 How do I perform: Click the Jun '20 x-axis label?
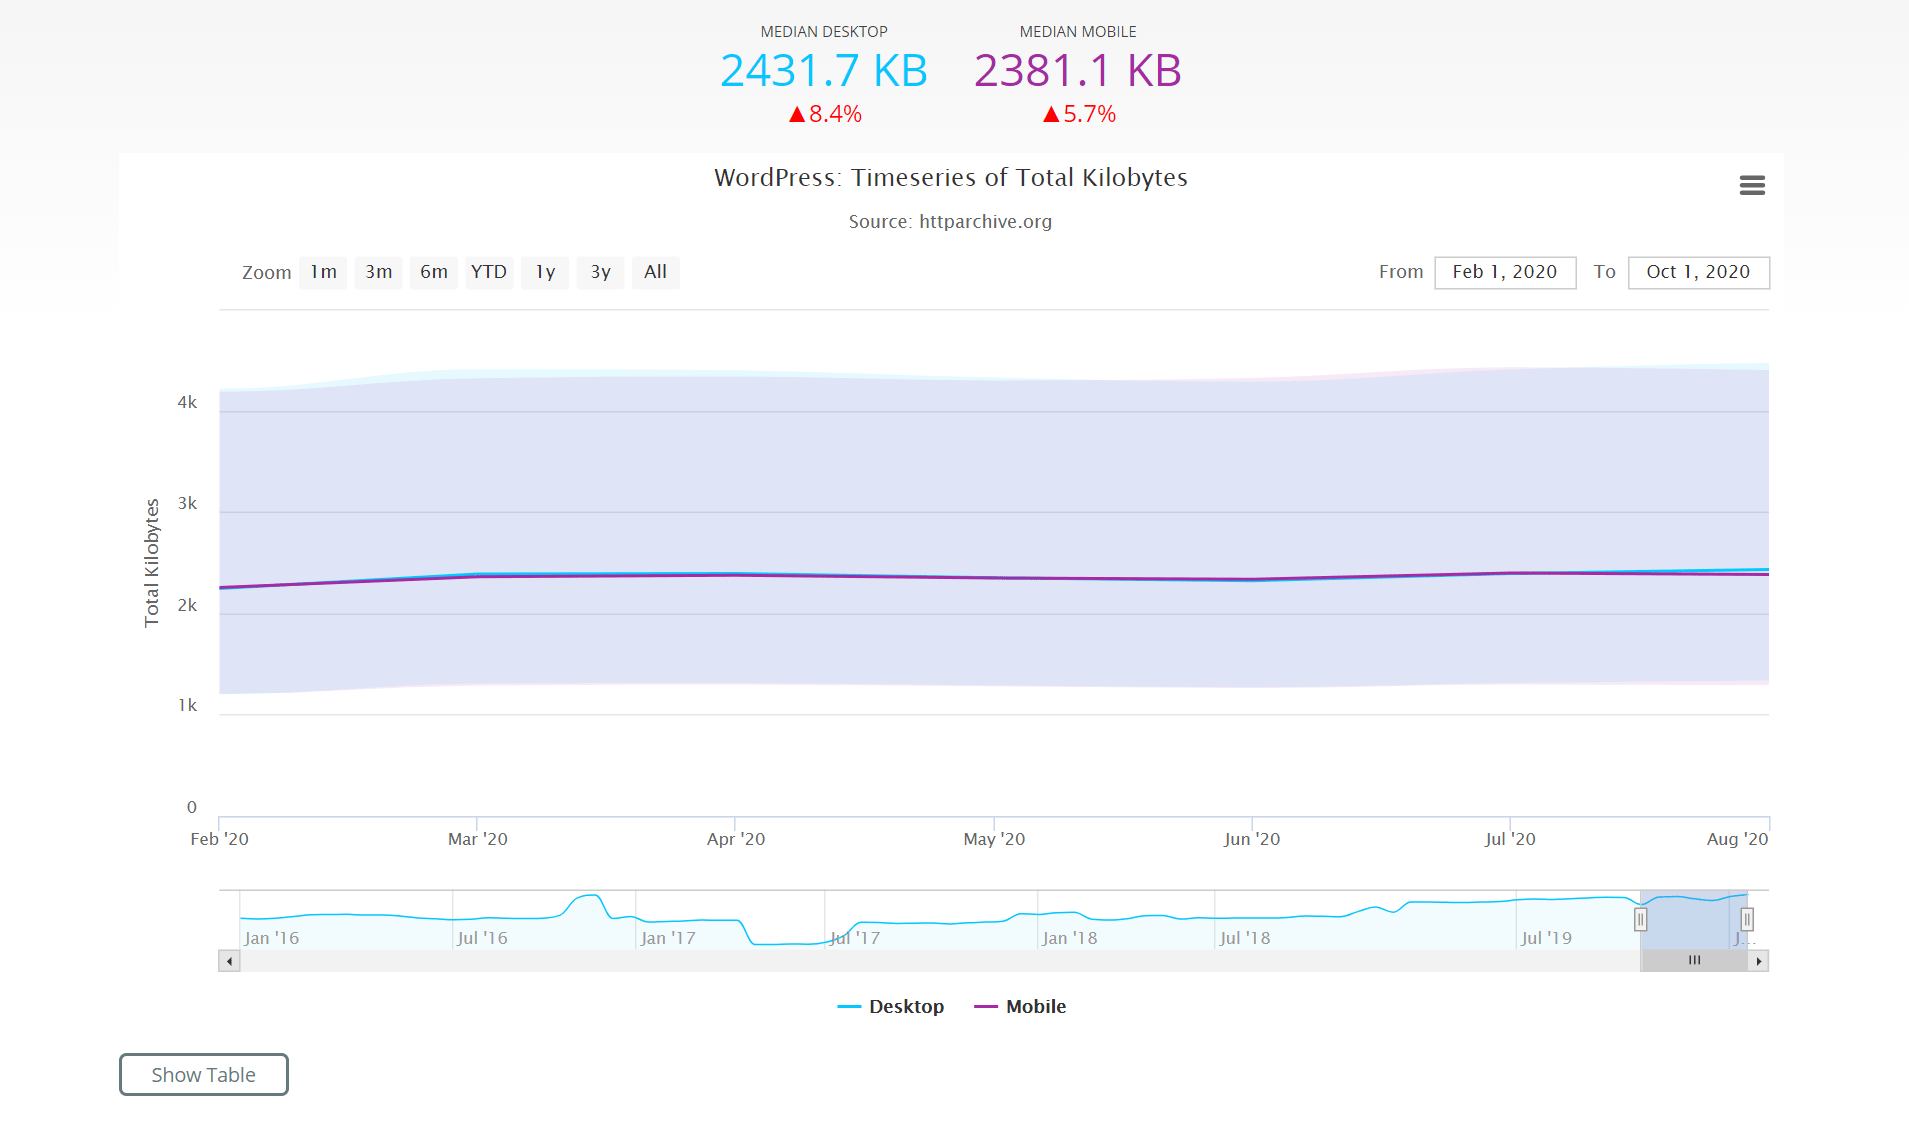[x=1252, y=839]
